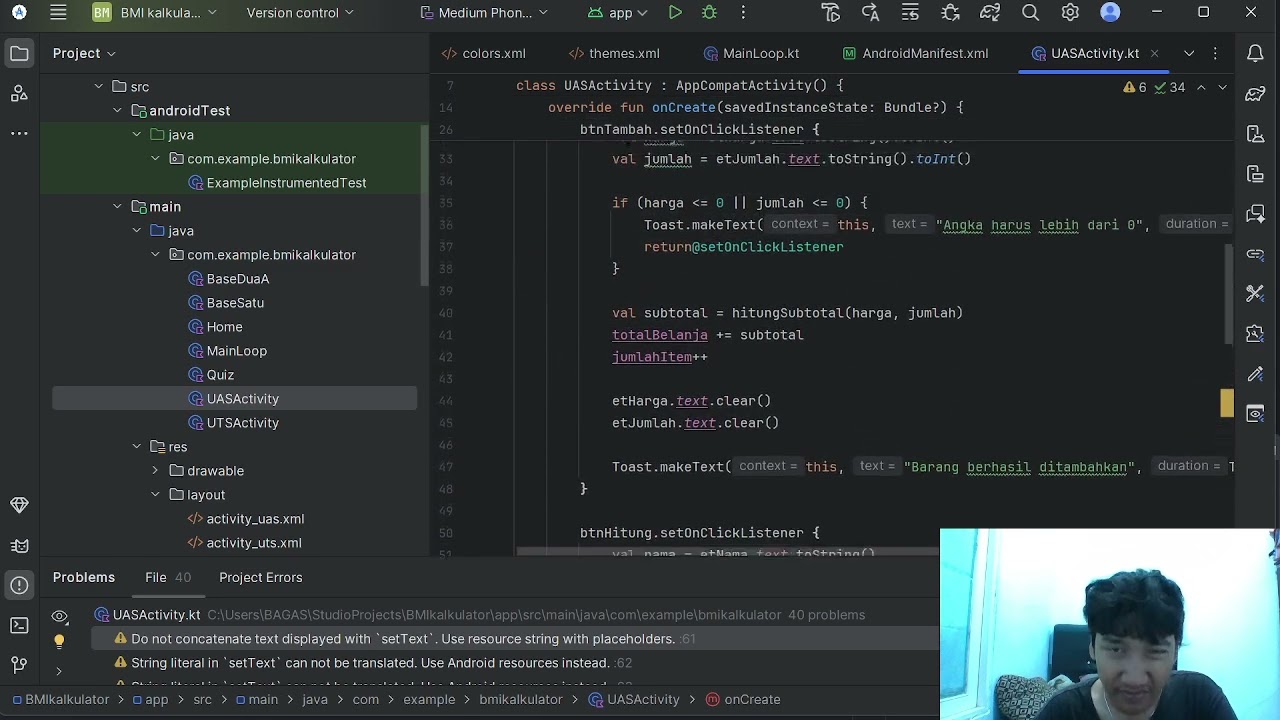The width and height of the screenshot is (1280, 720).
Task: Open more tool windows ellipsis on left bar
Action: 19,133
